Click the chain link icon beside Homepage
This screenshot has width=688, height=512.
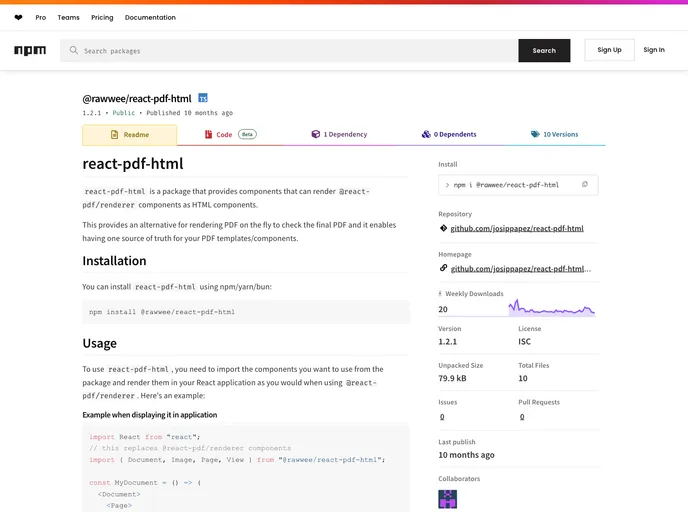pyautogui.click(x=443, y=268)
